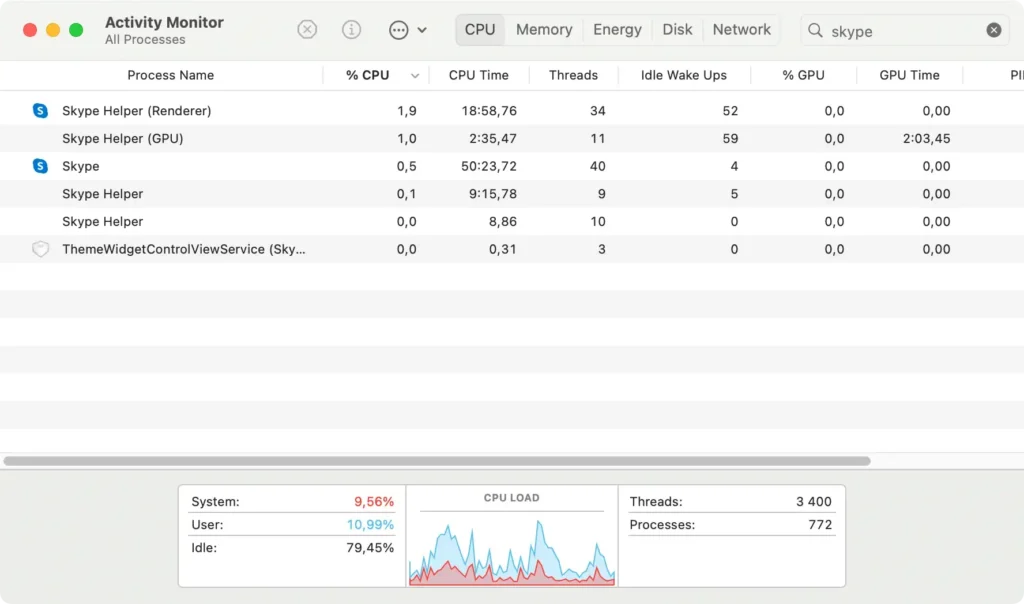
Task: Click in the skype search field
Action: [900, 31]
